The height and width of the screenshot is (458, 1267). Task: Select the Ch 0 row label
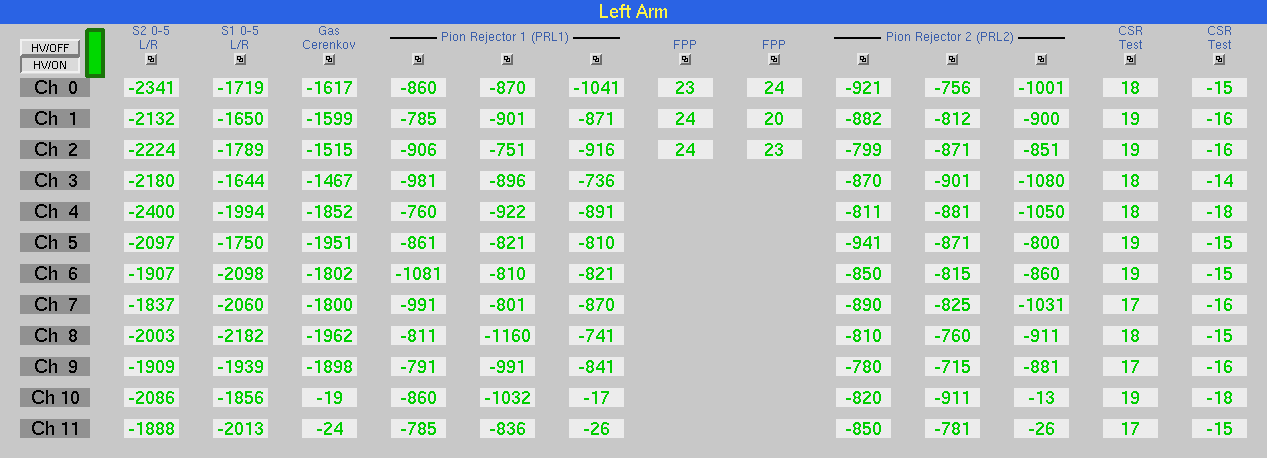click(x=55, y=88)
